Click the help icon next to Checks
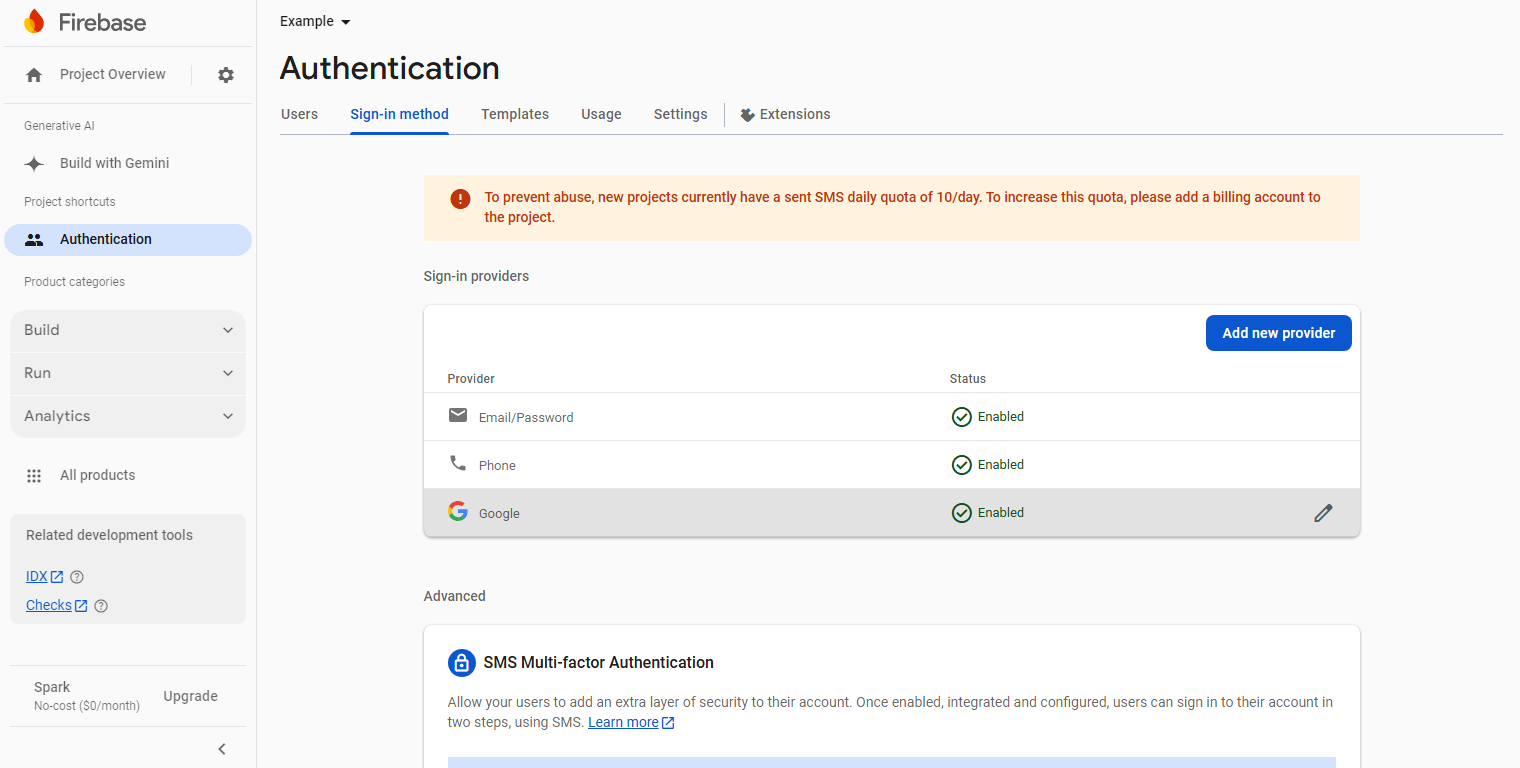1520x768 pixels. point(101,606)
